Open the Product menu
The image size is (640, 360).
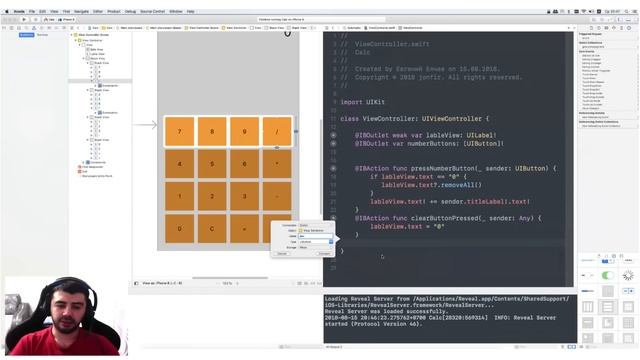(x=114, y=11)
